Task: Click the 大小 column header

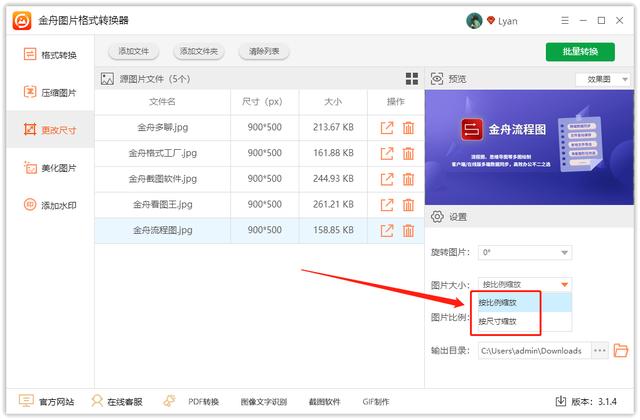Action: [333, 102]
